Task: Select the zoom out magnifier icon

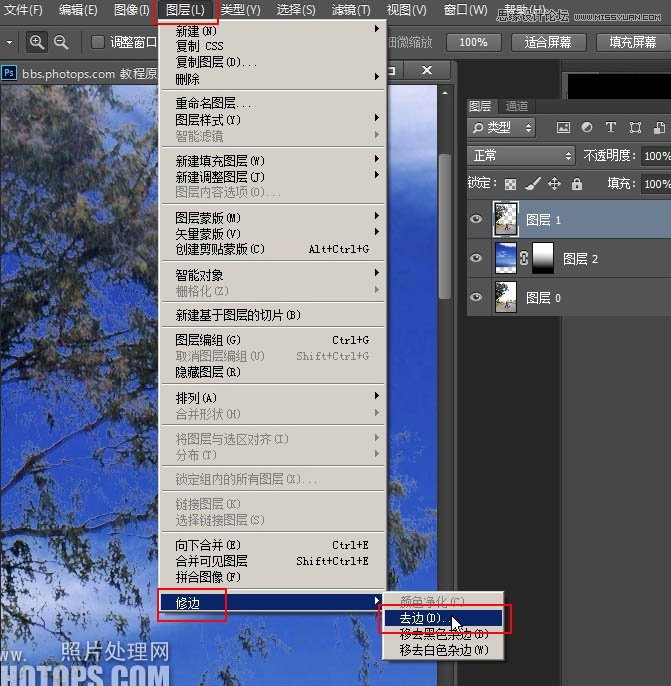Action: (61, 42)
